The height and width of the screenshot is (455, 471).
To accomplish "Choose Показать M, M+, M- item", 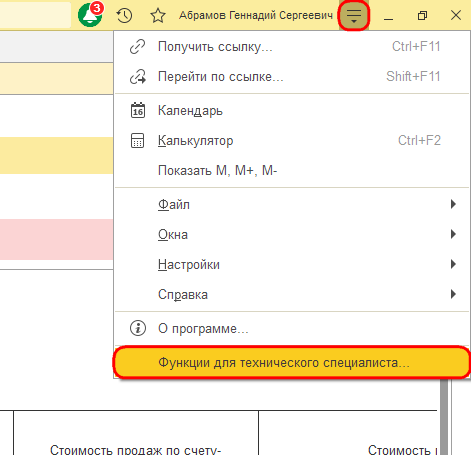I will tap(292, 171).
